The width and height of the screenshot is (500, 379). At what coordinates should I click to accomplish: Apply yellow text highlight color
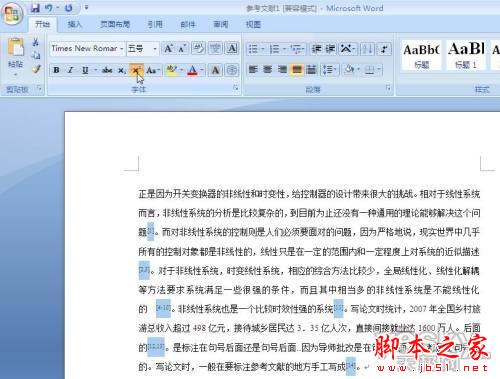(172, 70)
